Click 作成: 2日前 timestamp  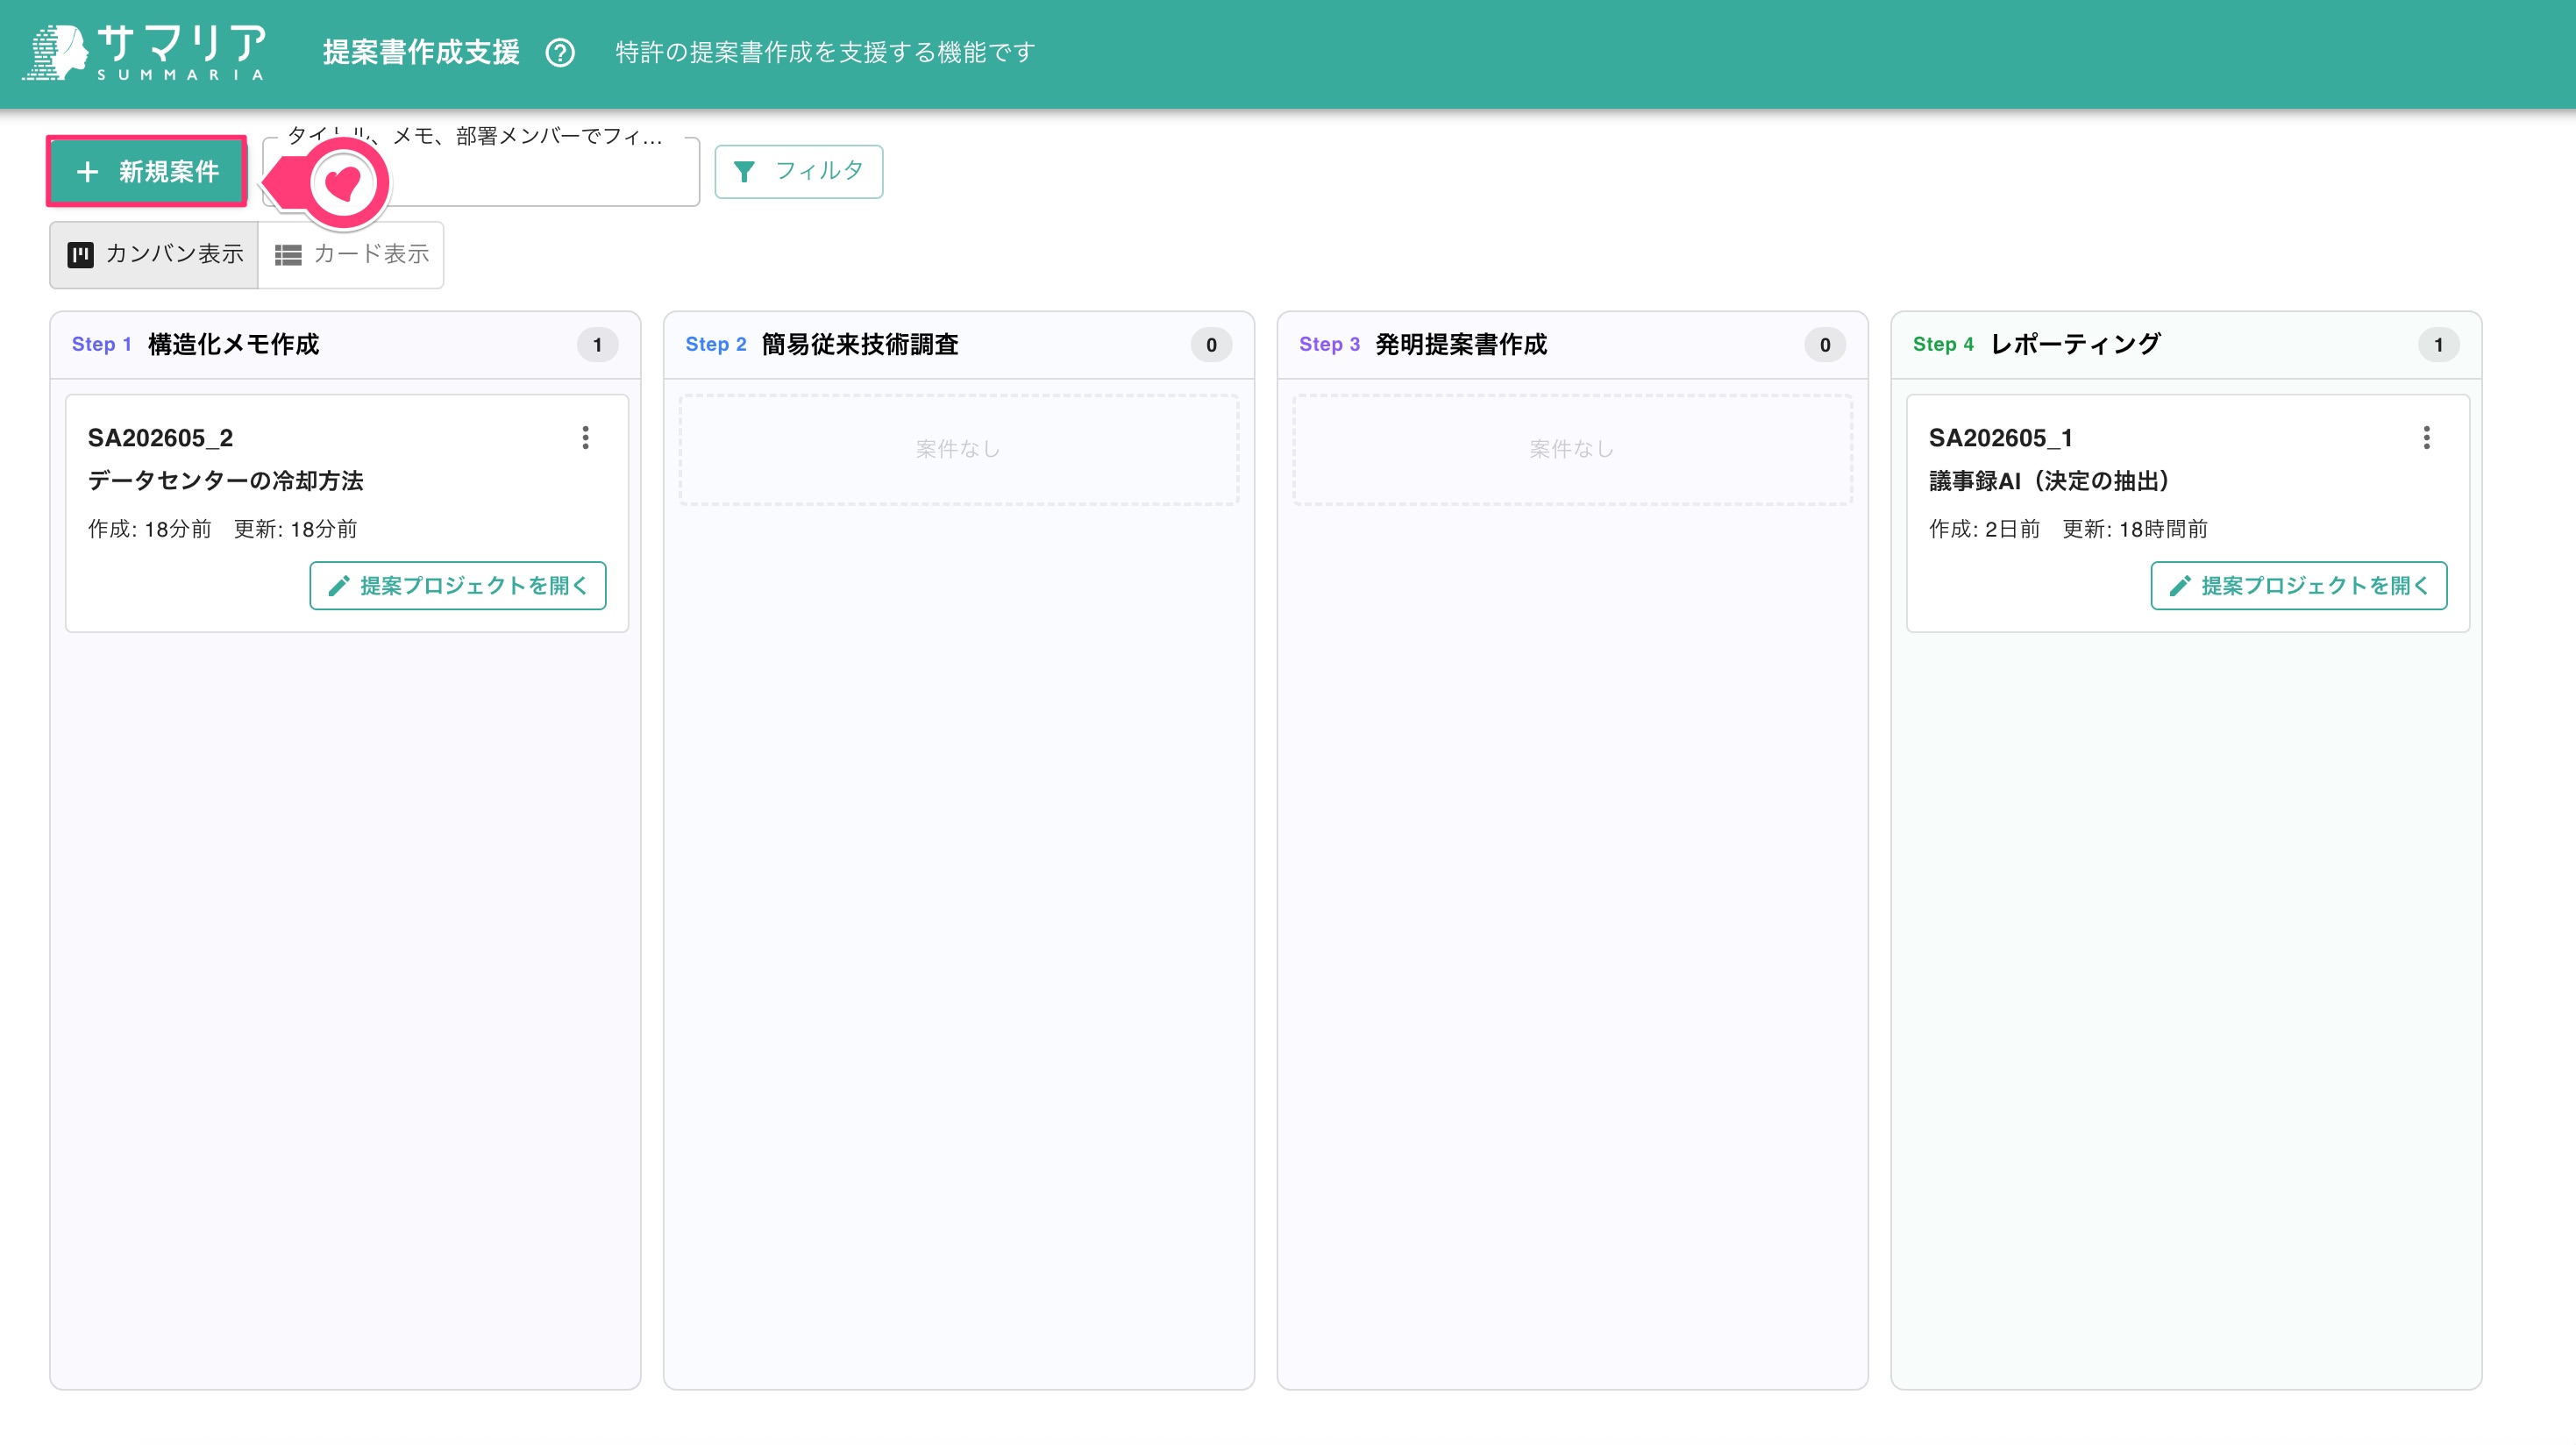click(1984, 529)
